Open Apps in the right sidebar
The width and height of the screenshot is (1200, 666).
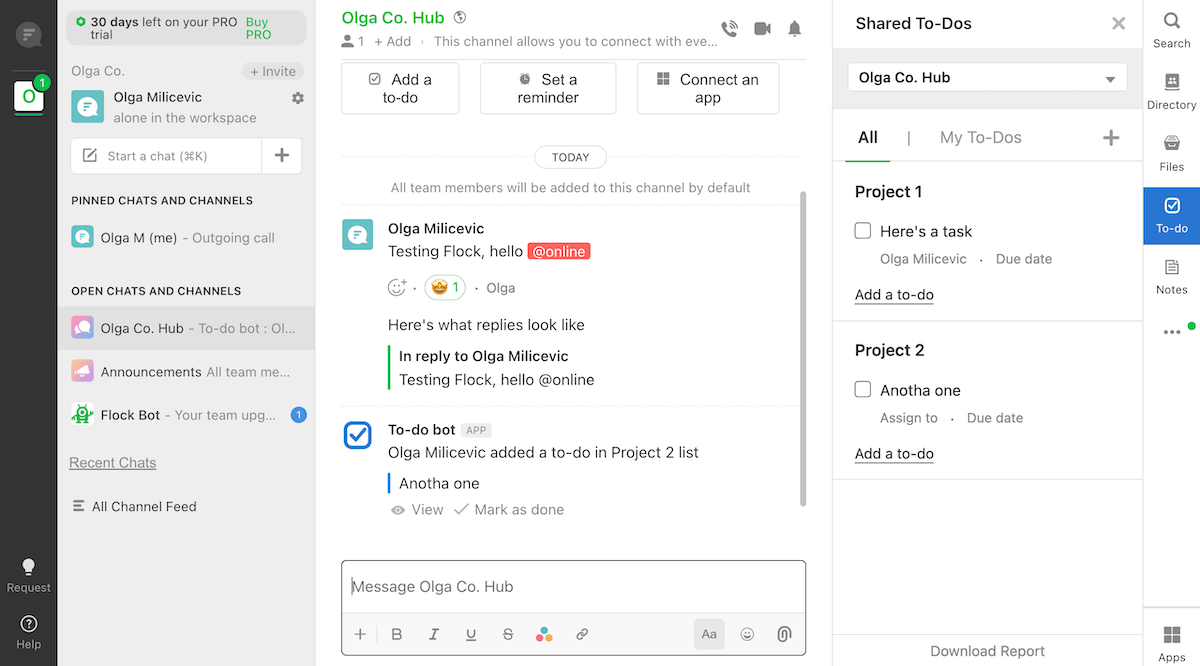1172,643
